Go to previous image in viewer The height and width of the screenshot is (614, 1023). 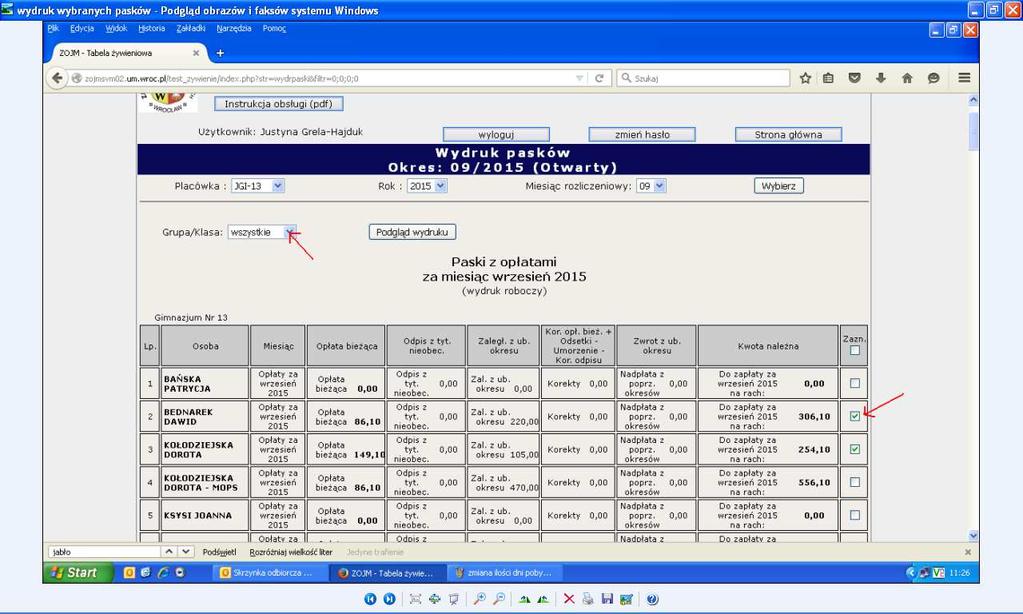[x=370, y=598]
